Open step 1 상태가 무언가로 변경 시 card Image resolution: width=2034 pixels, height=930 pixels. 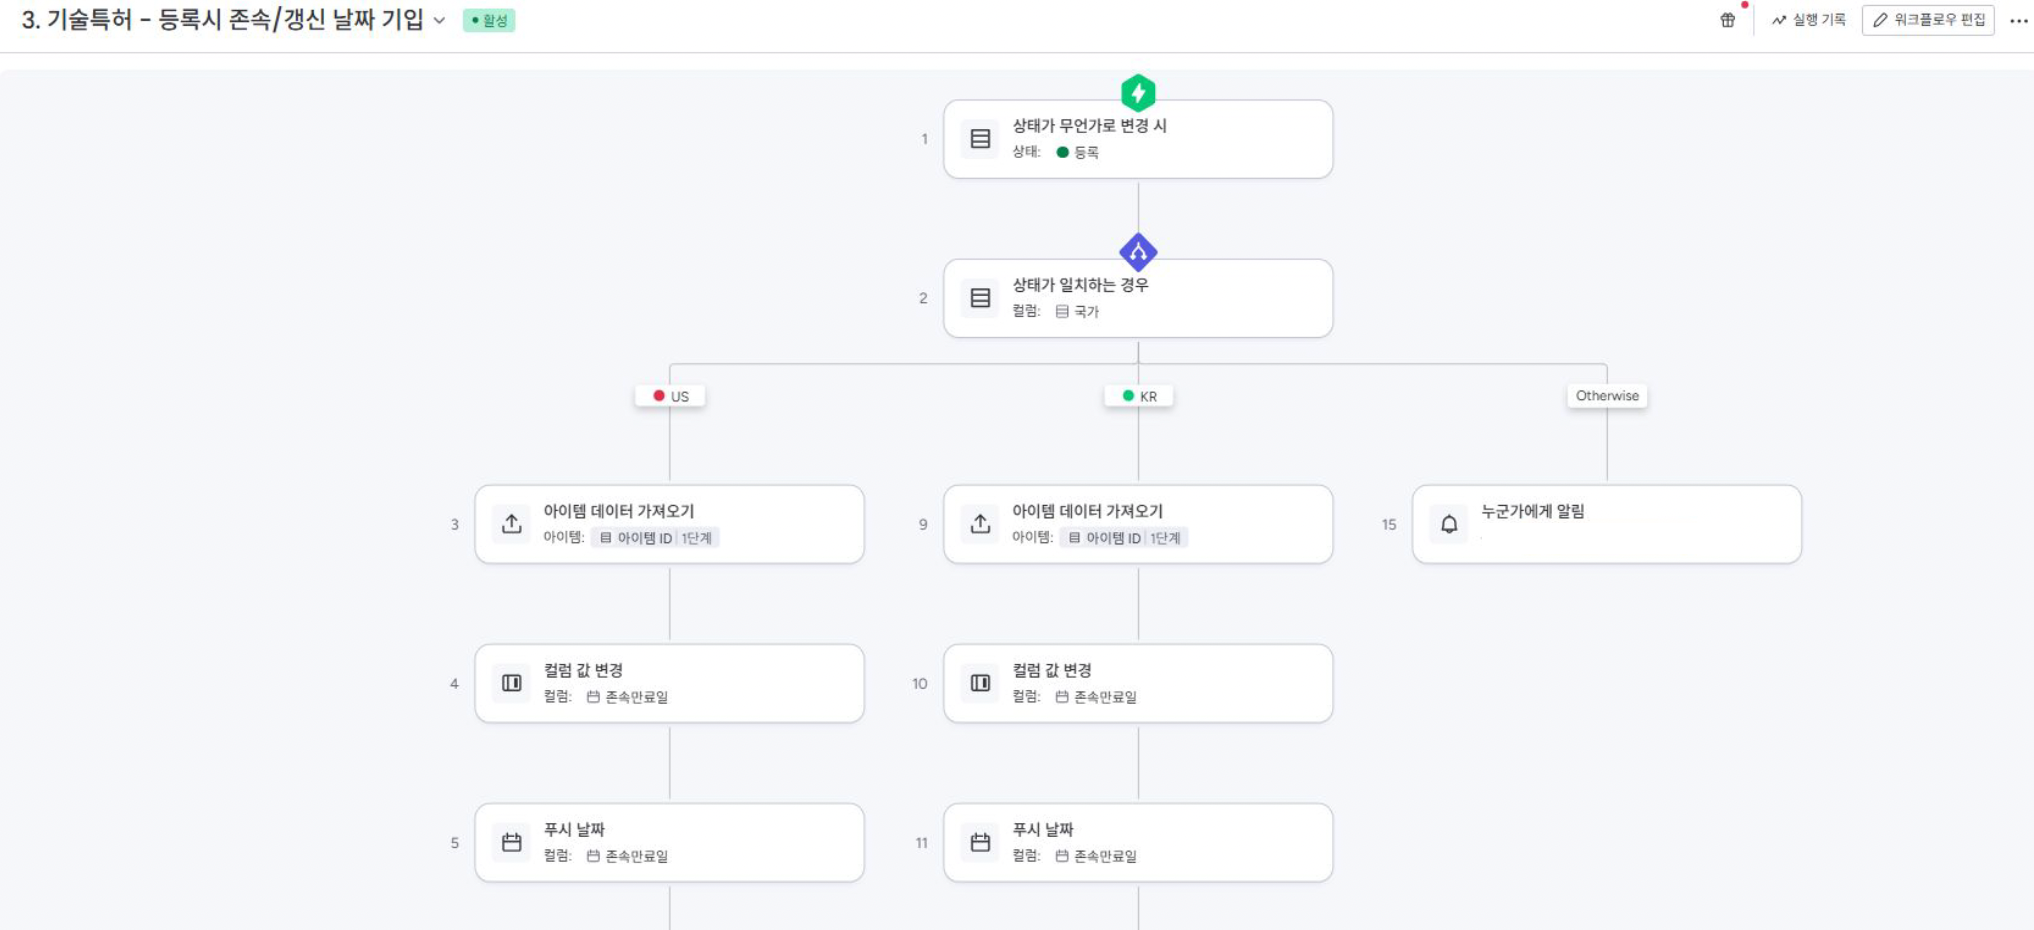1138,139
